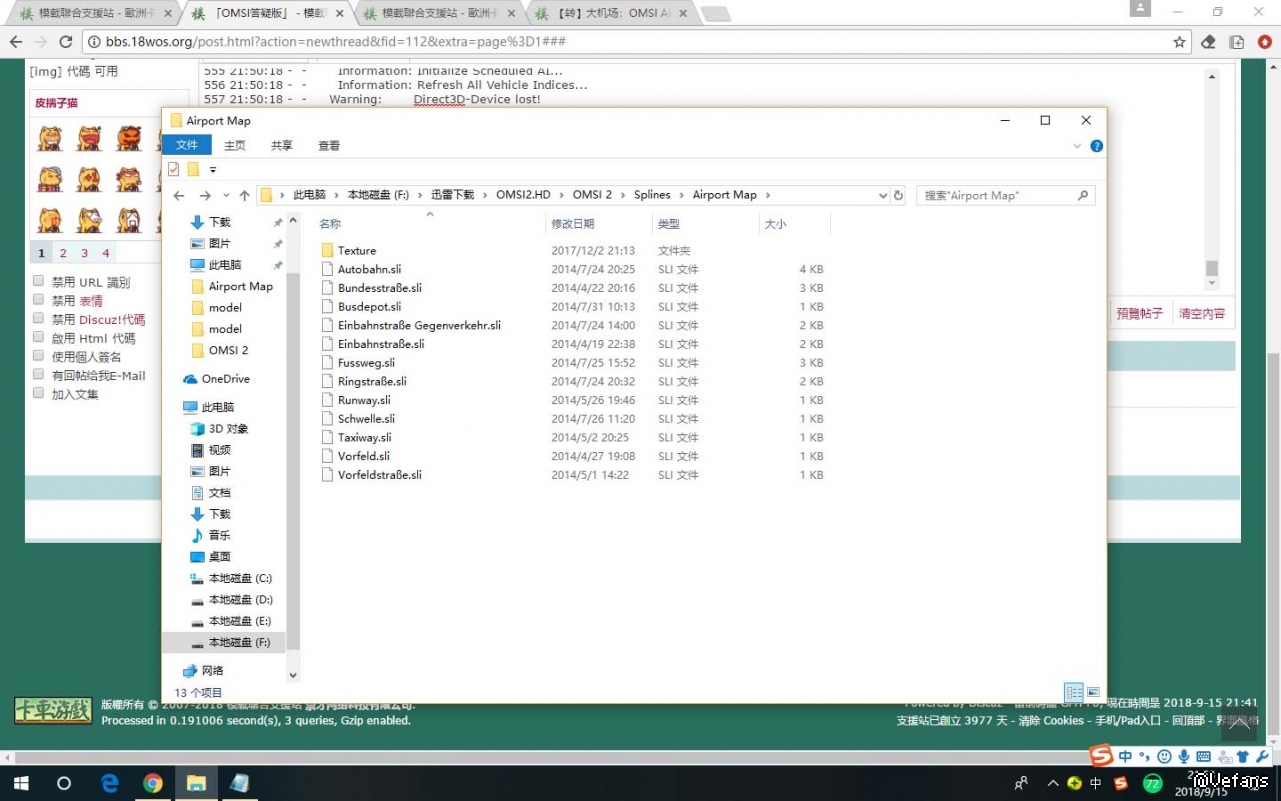Click the search Airport Map box
Viewport: 1281px width, 801px height.
(x=997, y=196)
